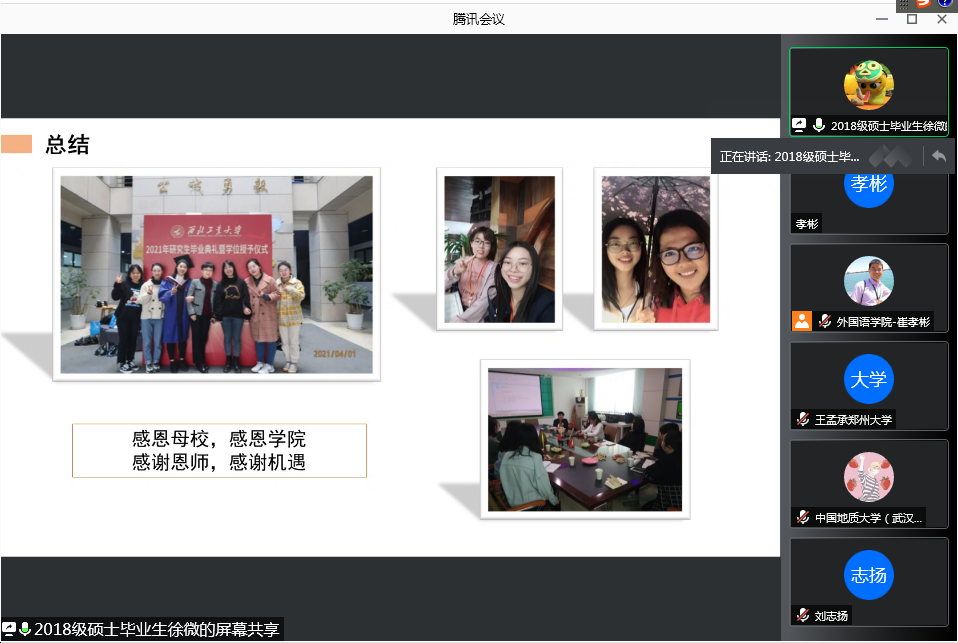Maximize the 腾讯会议 window
Screen dimensions: 958x643
point(911,19)
